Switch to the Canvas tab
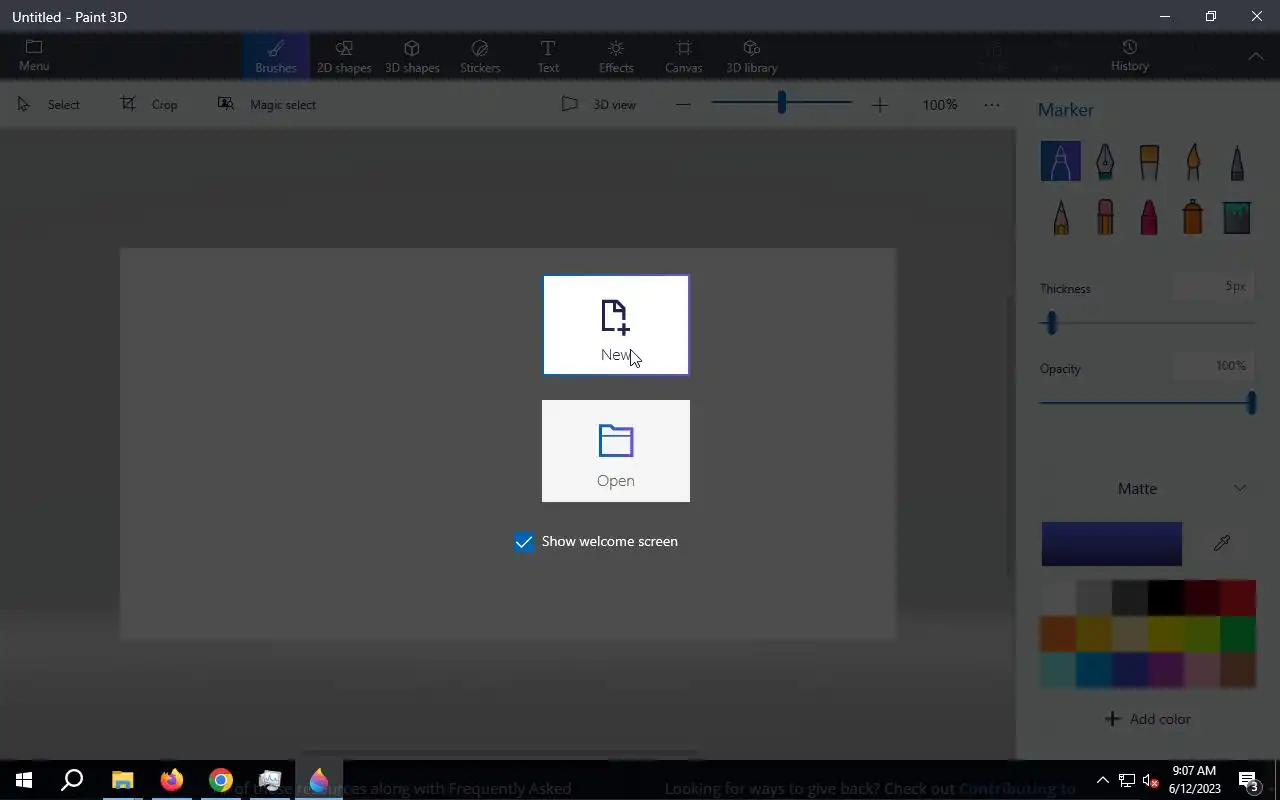The image size is (1280, 800). (x=684, y=56)
